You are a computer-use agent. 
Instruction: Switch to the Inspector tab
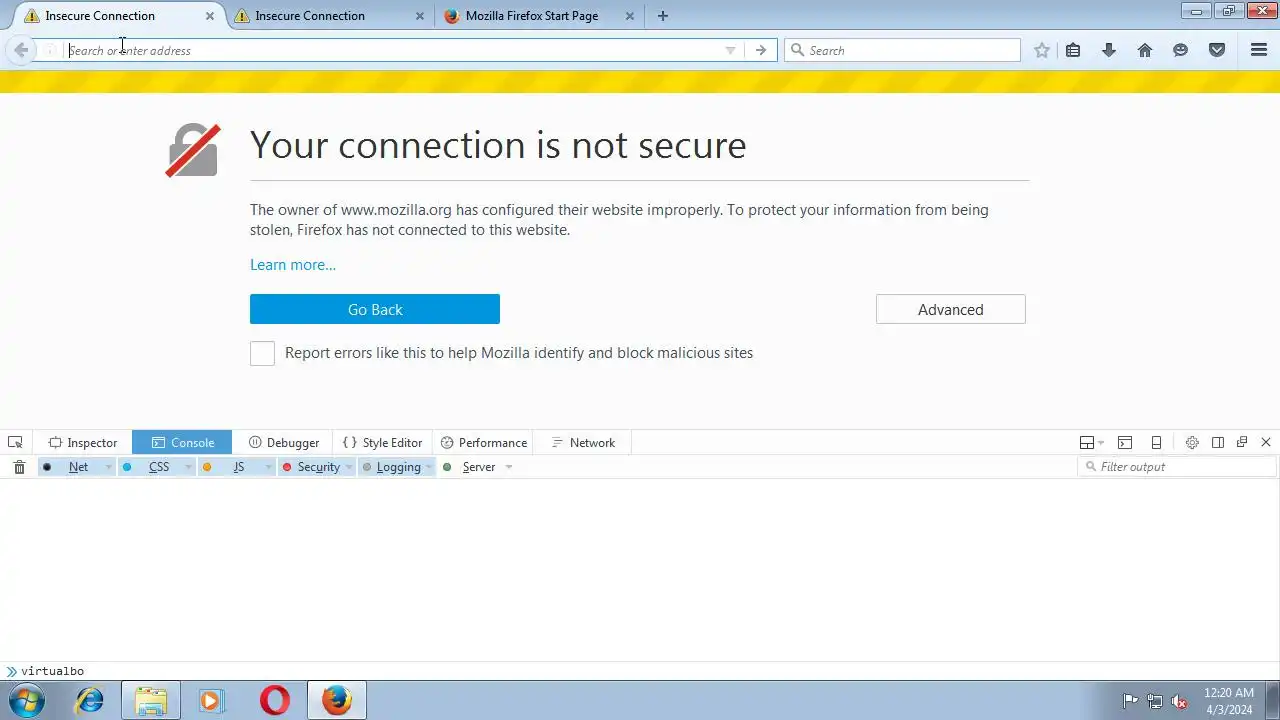pos(83,442)
